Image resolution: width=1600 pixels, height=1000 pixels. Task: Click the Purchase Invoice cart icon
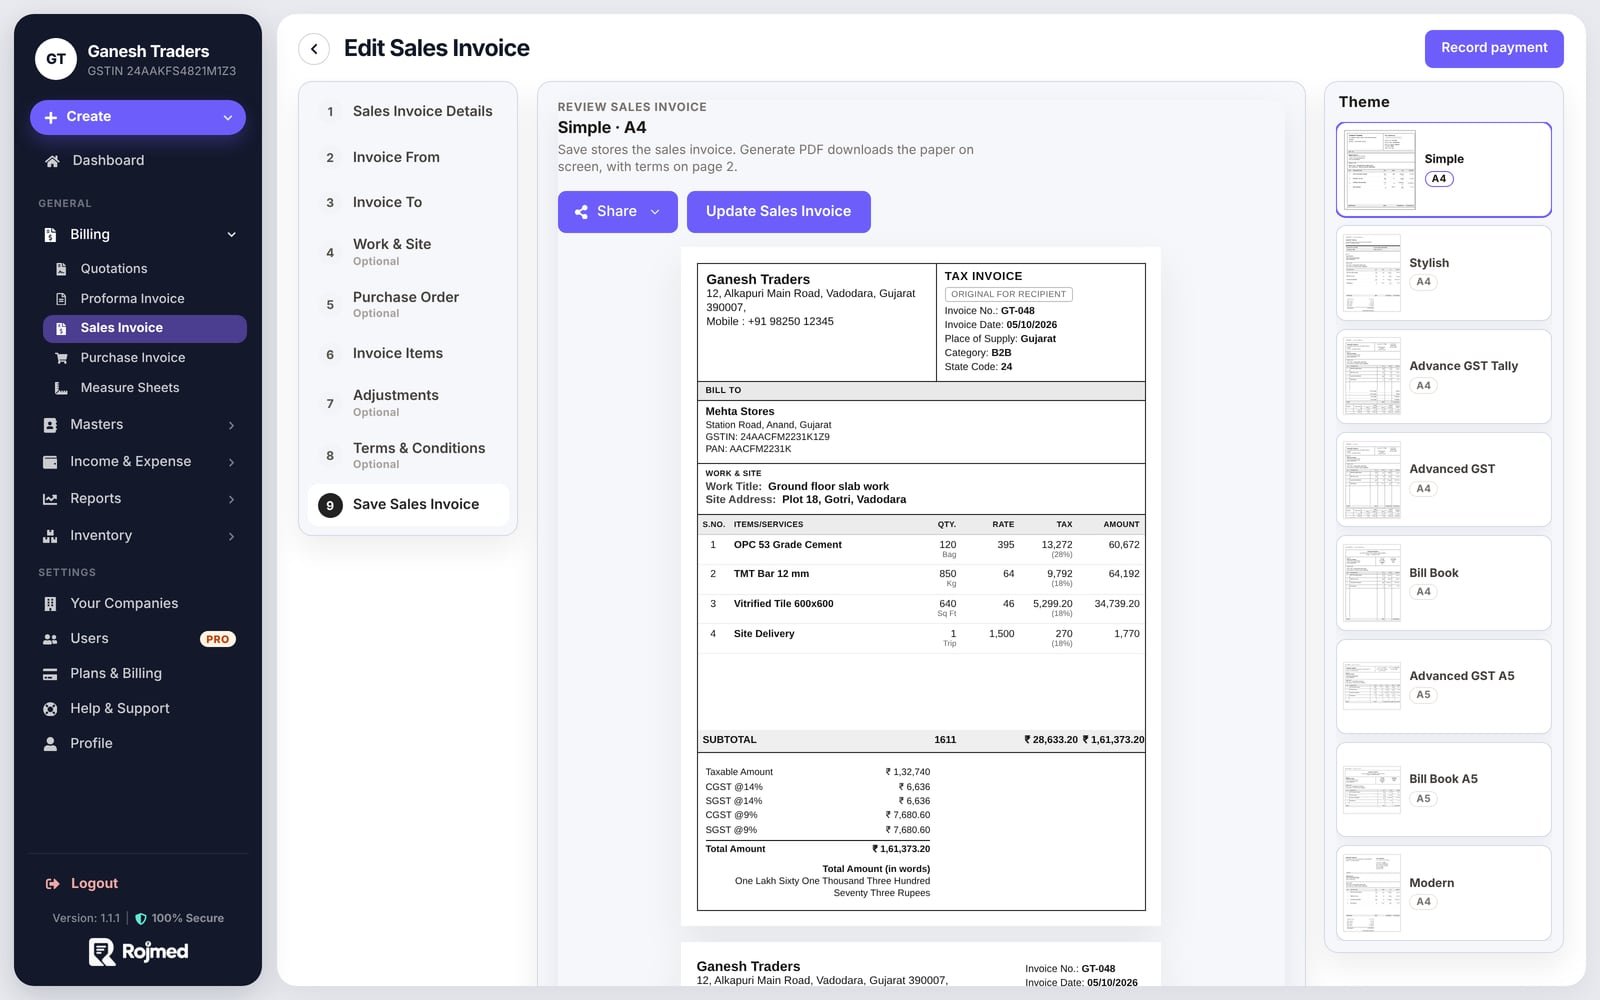(61, 358)
